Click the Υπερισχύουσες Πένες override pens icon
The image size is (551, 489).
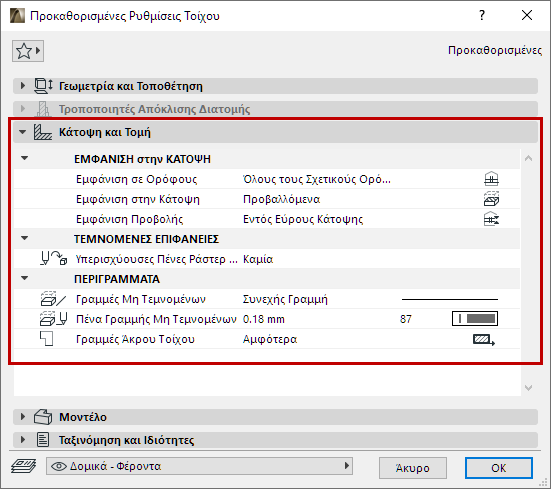[x=53, y=259]
